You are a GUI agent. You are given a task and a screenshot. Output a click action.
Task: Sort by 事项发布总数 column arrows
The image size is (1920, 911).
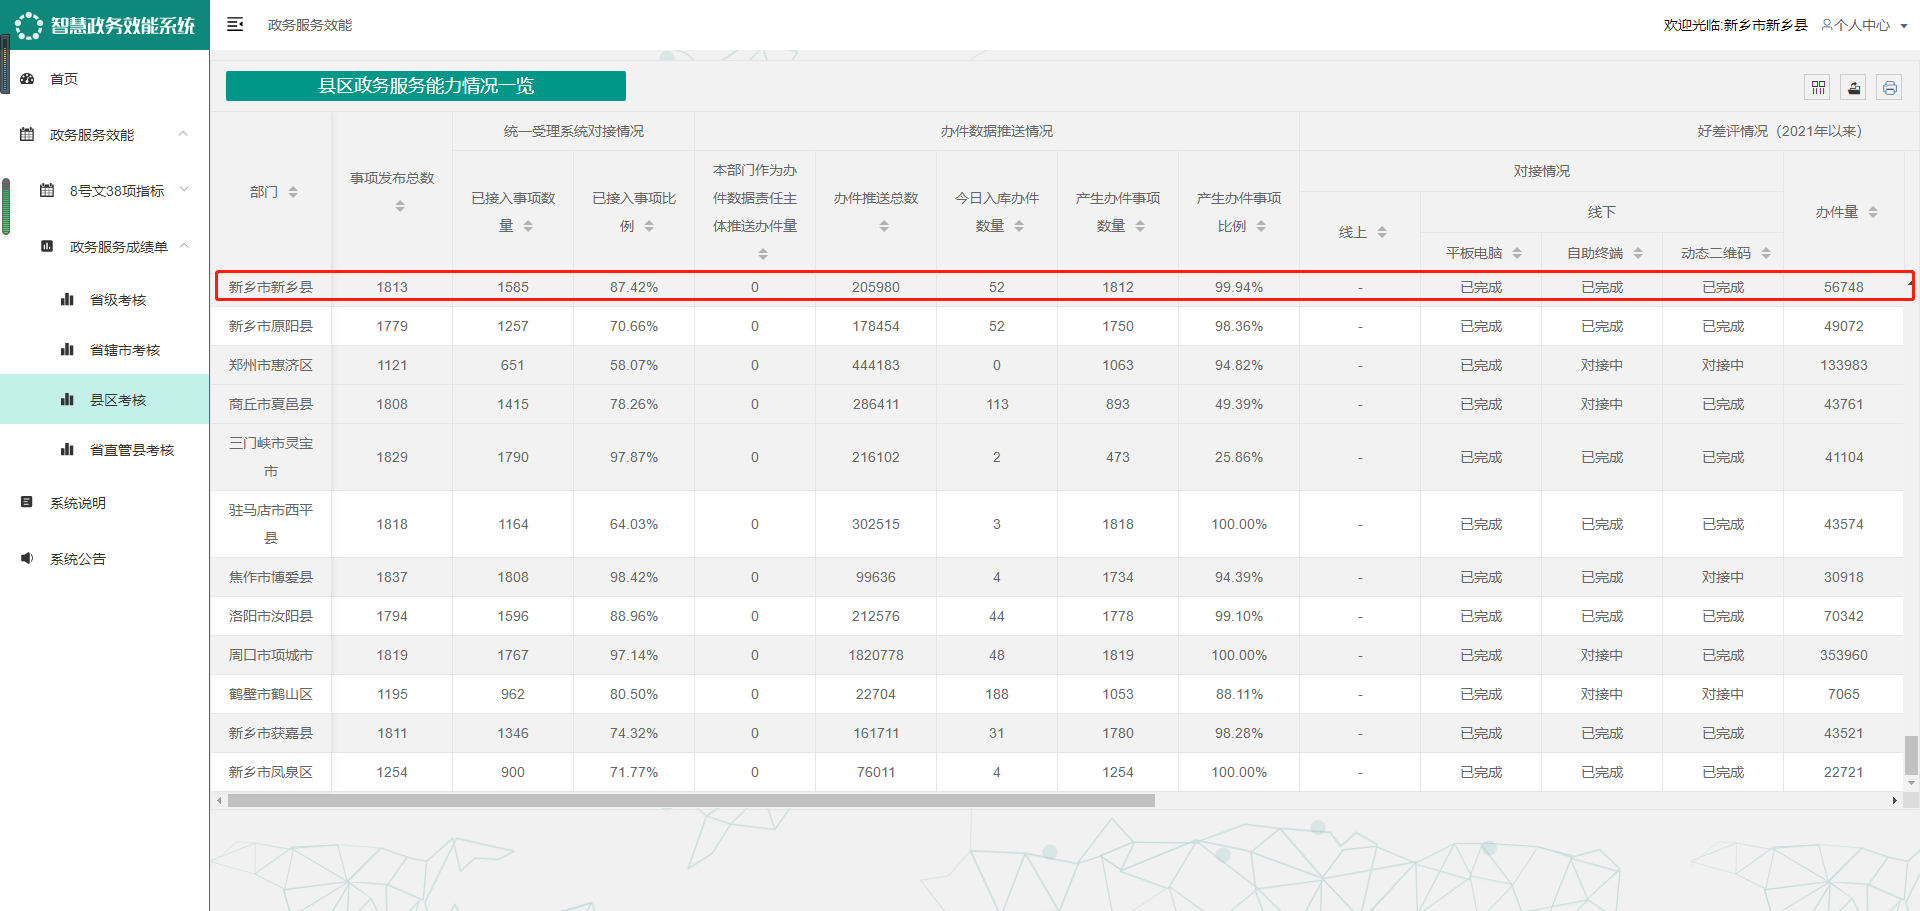pos(400,206)
